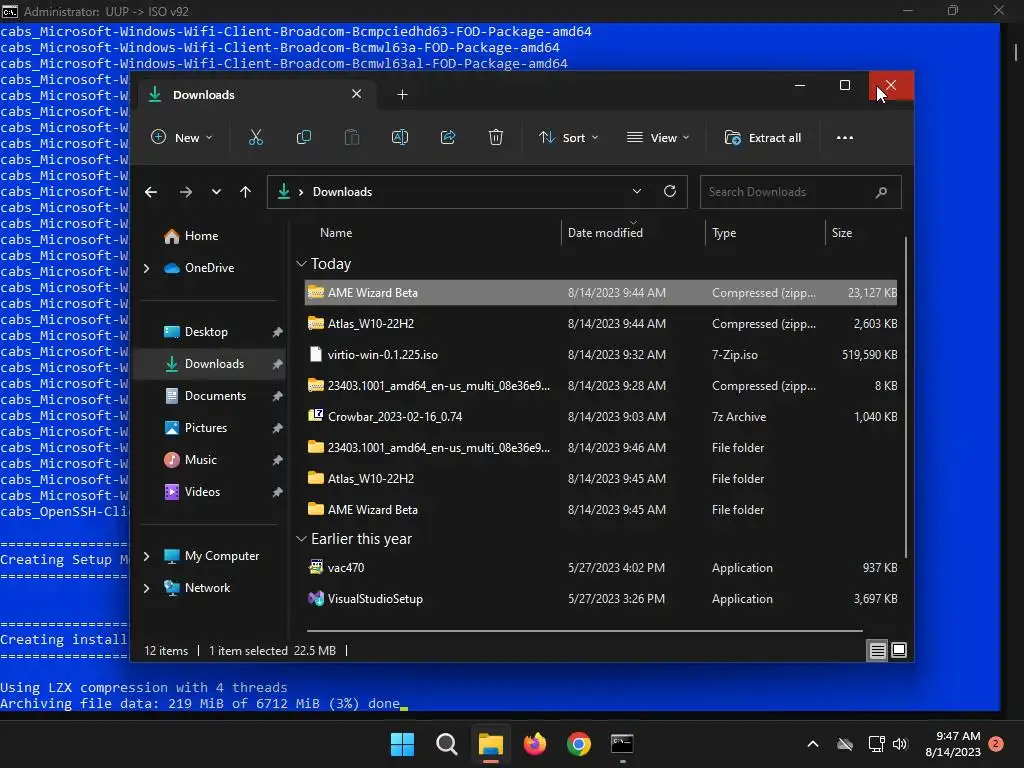
Task: Collapse the Today group
Action: (x=301, y=264)
